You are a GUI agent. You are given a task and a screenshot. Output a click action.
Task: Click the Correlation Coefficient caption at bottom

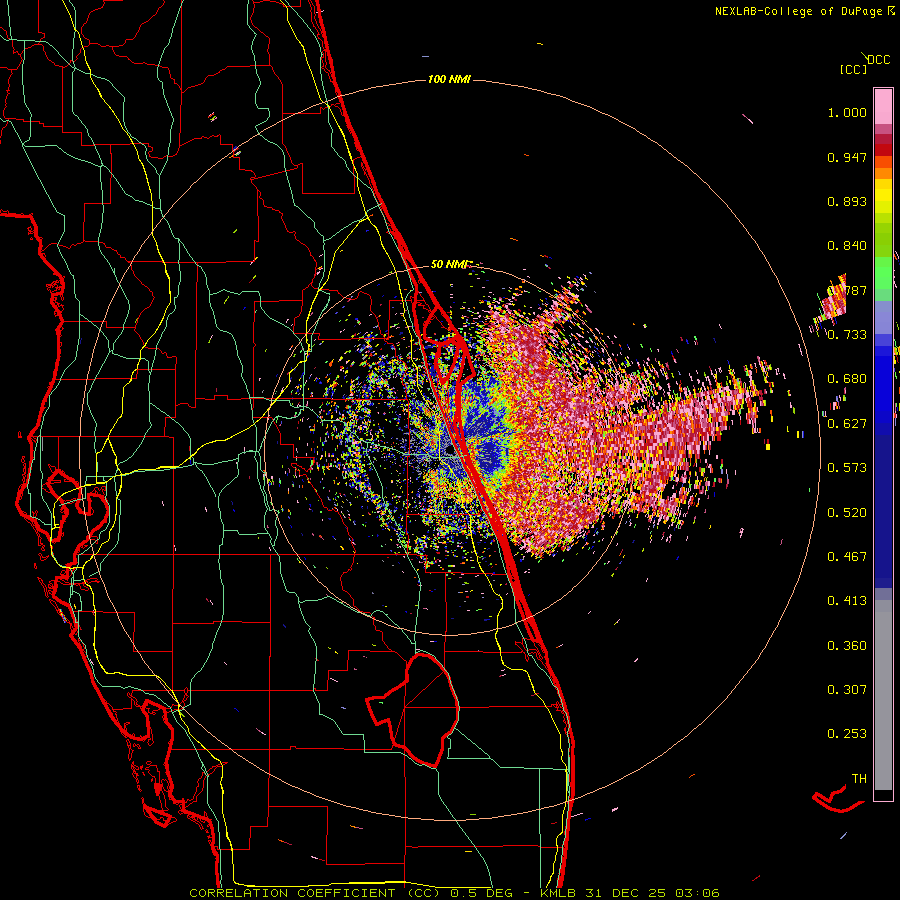[454, 893]
